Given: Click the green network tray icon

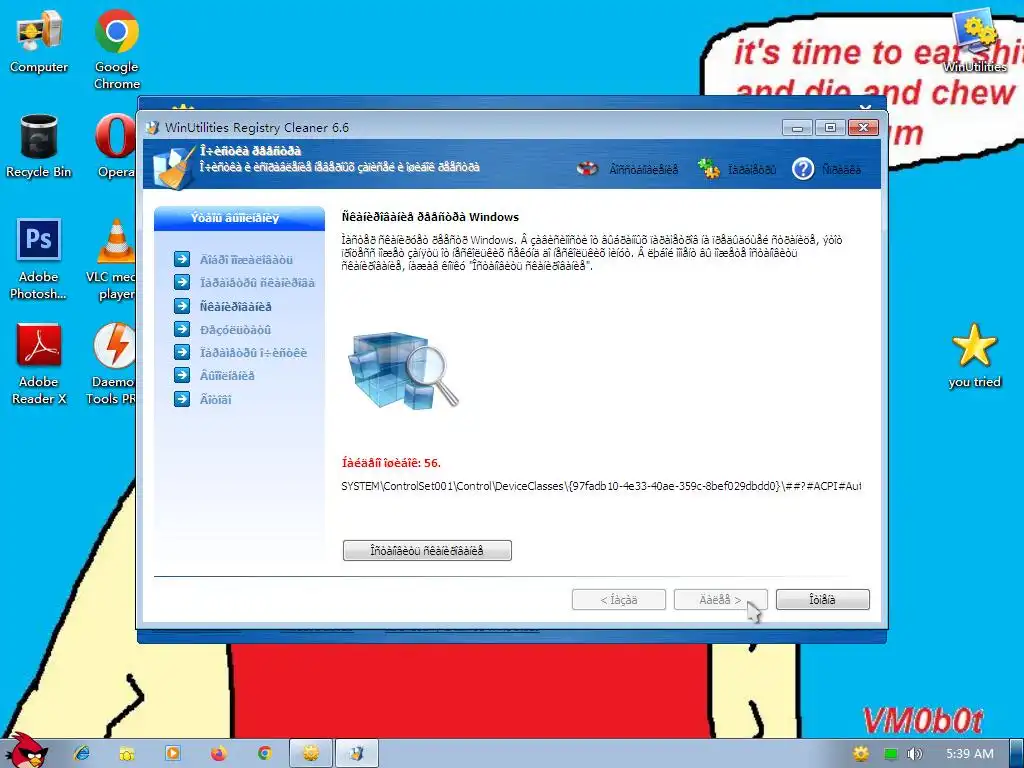Looking at the screenshot, I should [x=891, y=754].
